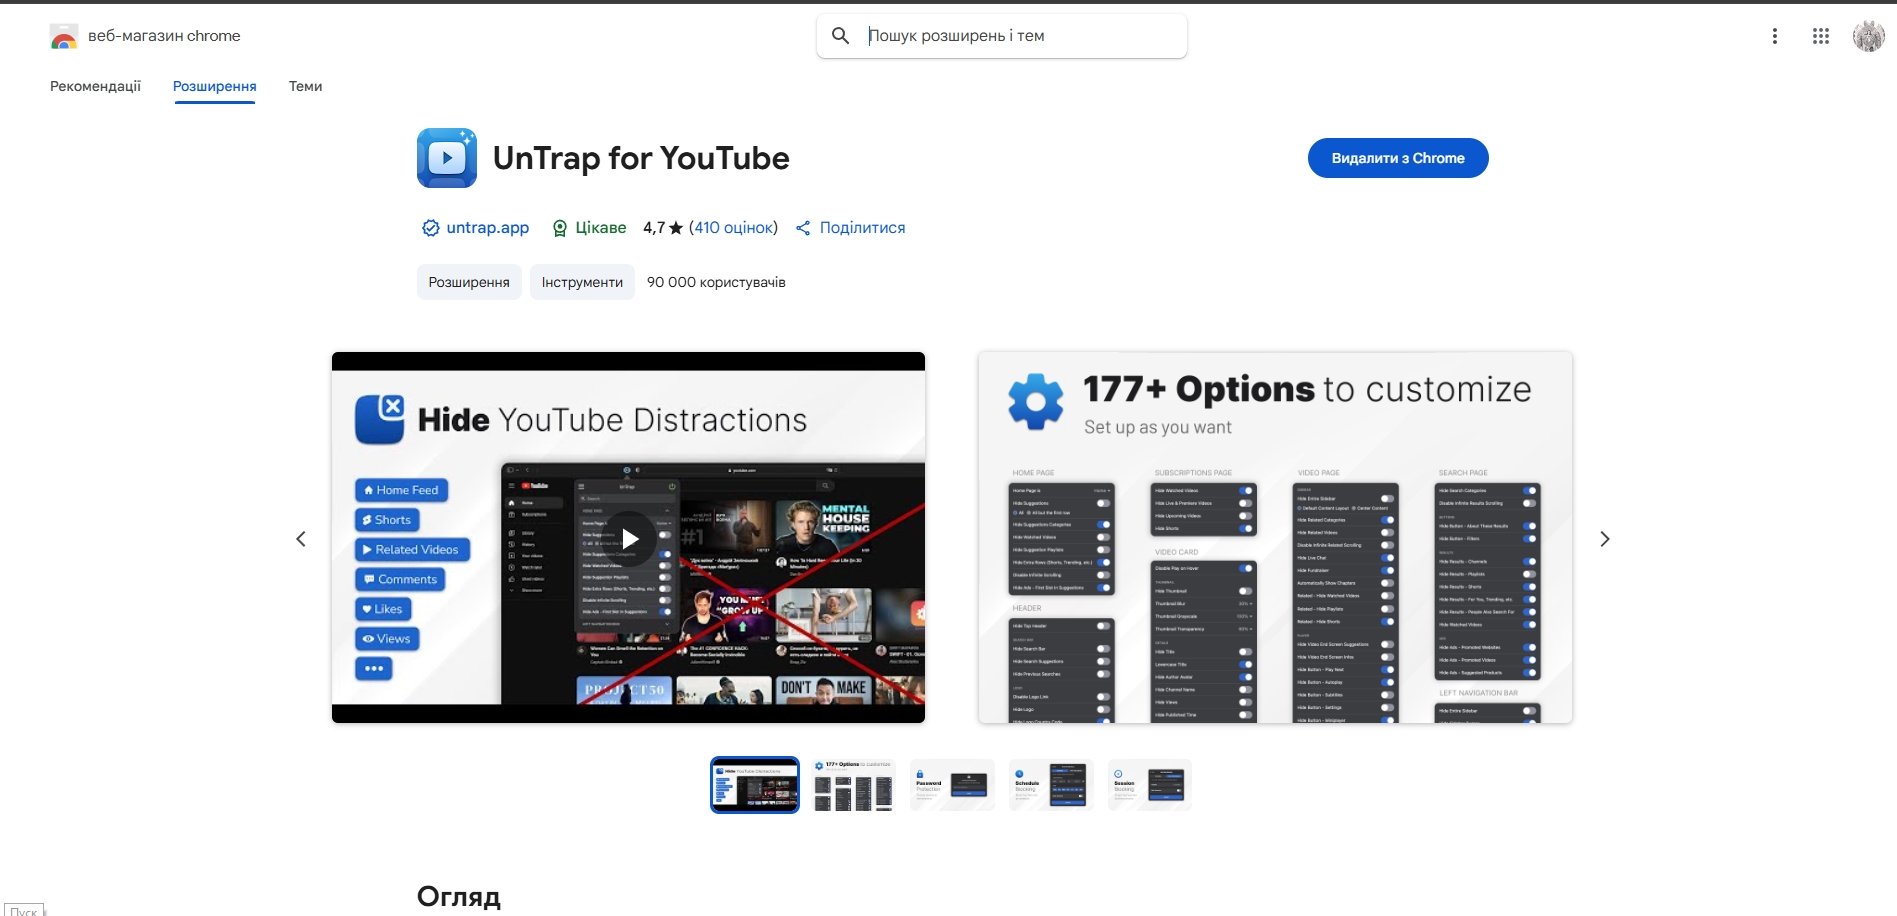Open the 410 оцінок ratings link

tap(734, 228)
